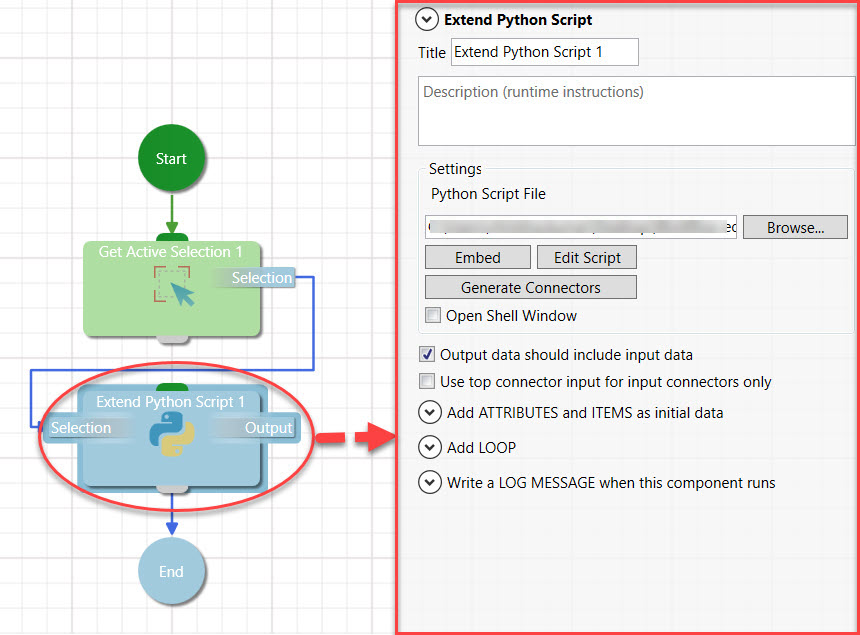Click the Generate Connectors button
Screen dimensions: 860x635
pos(531,288)
